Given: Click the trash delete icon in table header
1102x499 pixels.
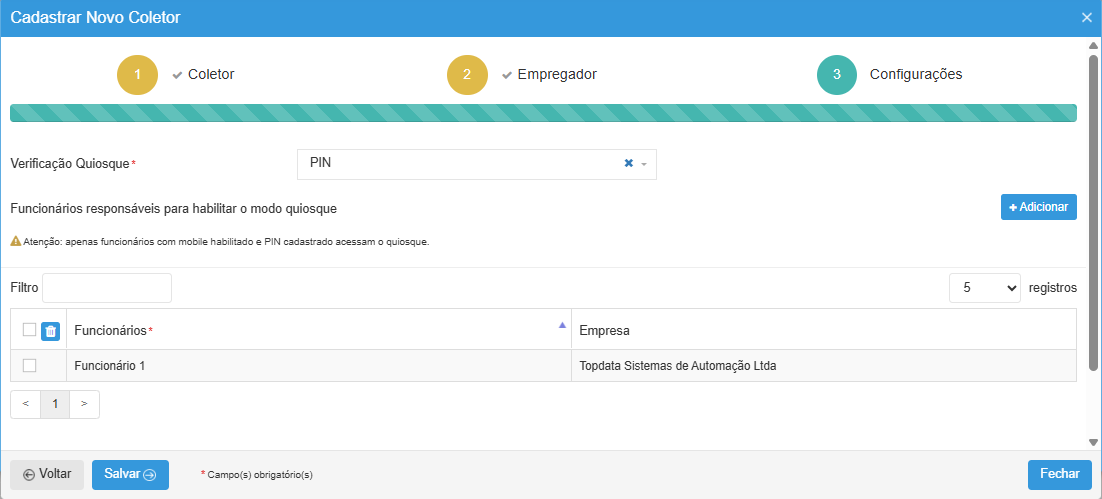Looking at the screenshot, I should (x=51, y=331).
